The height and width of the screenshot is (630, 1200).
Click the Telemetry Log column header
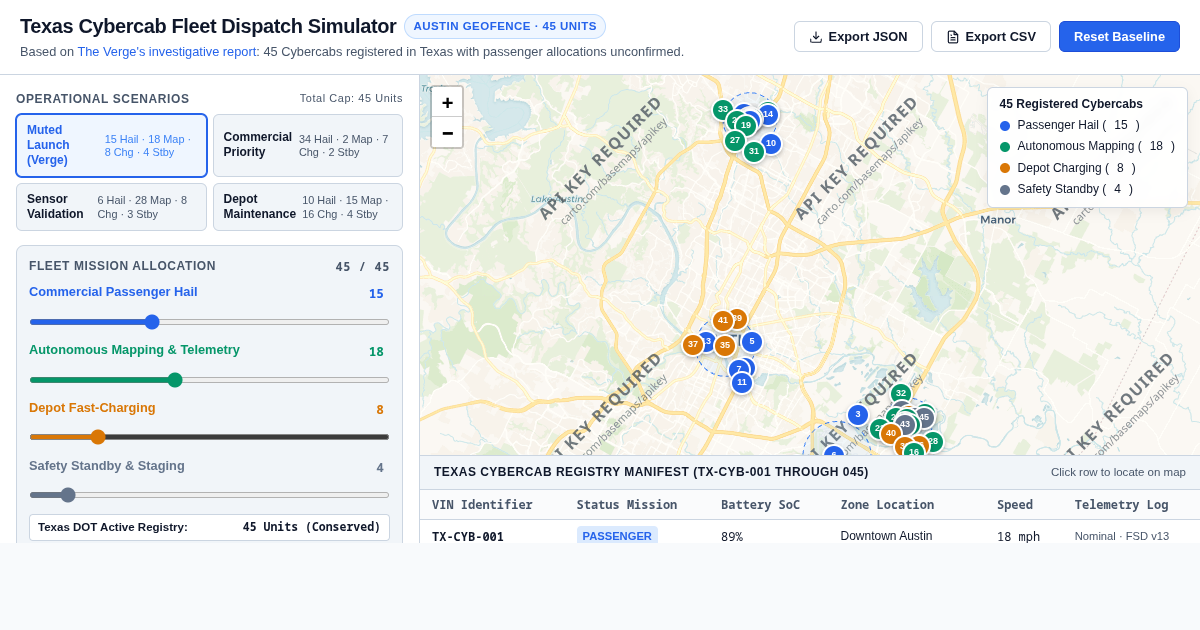(1121, 505)
